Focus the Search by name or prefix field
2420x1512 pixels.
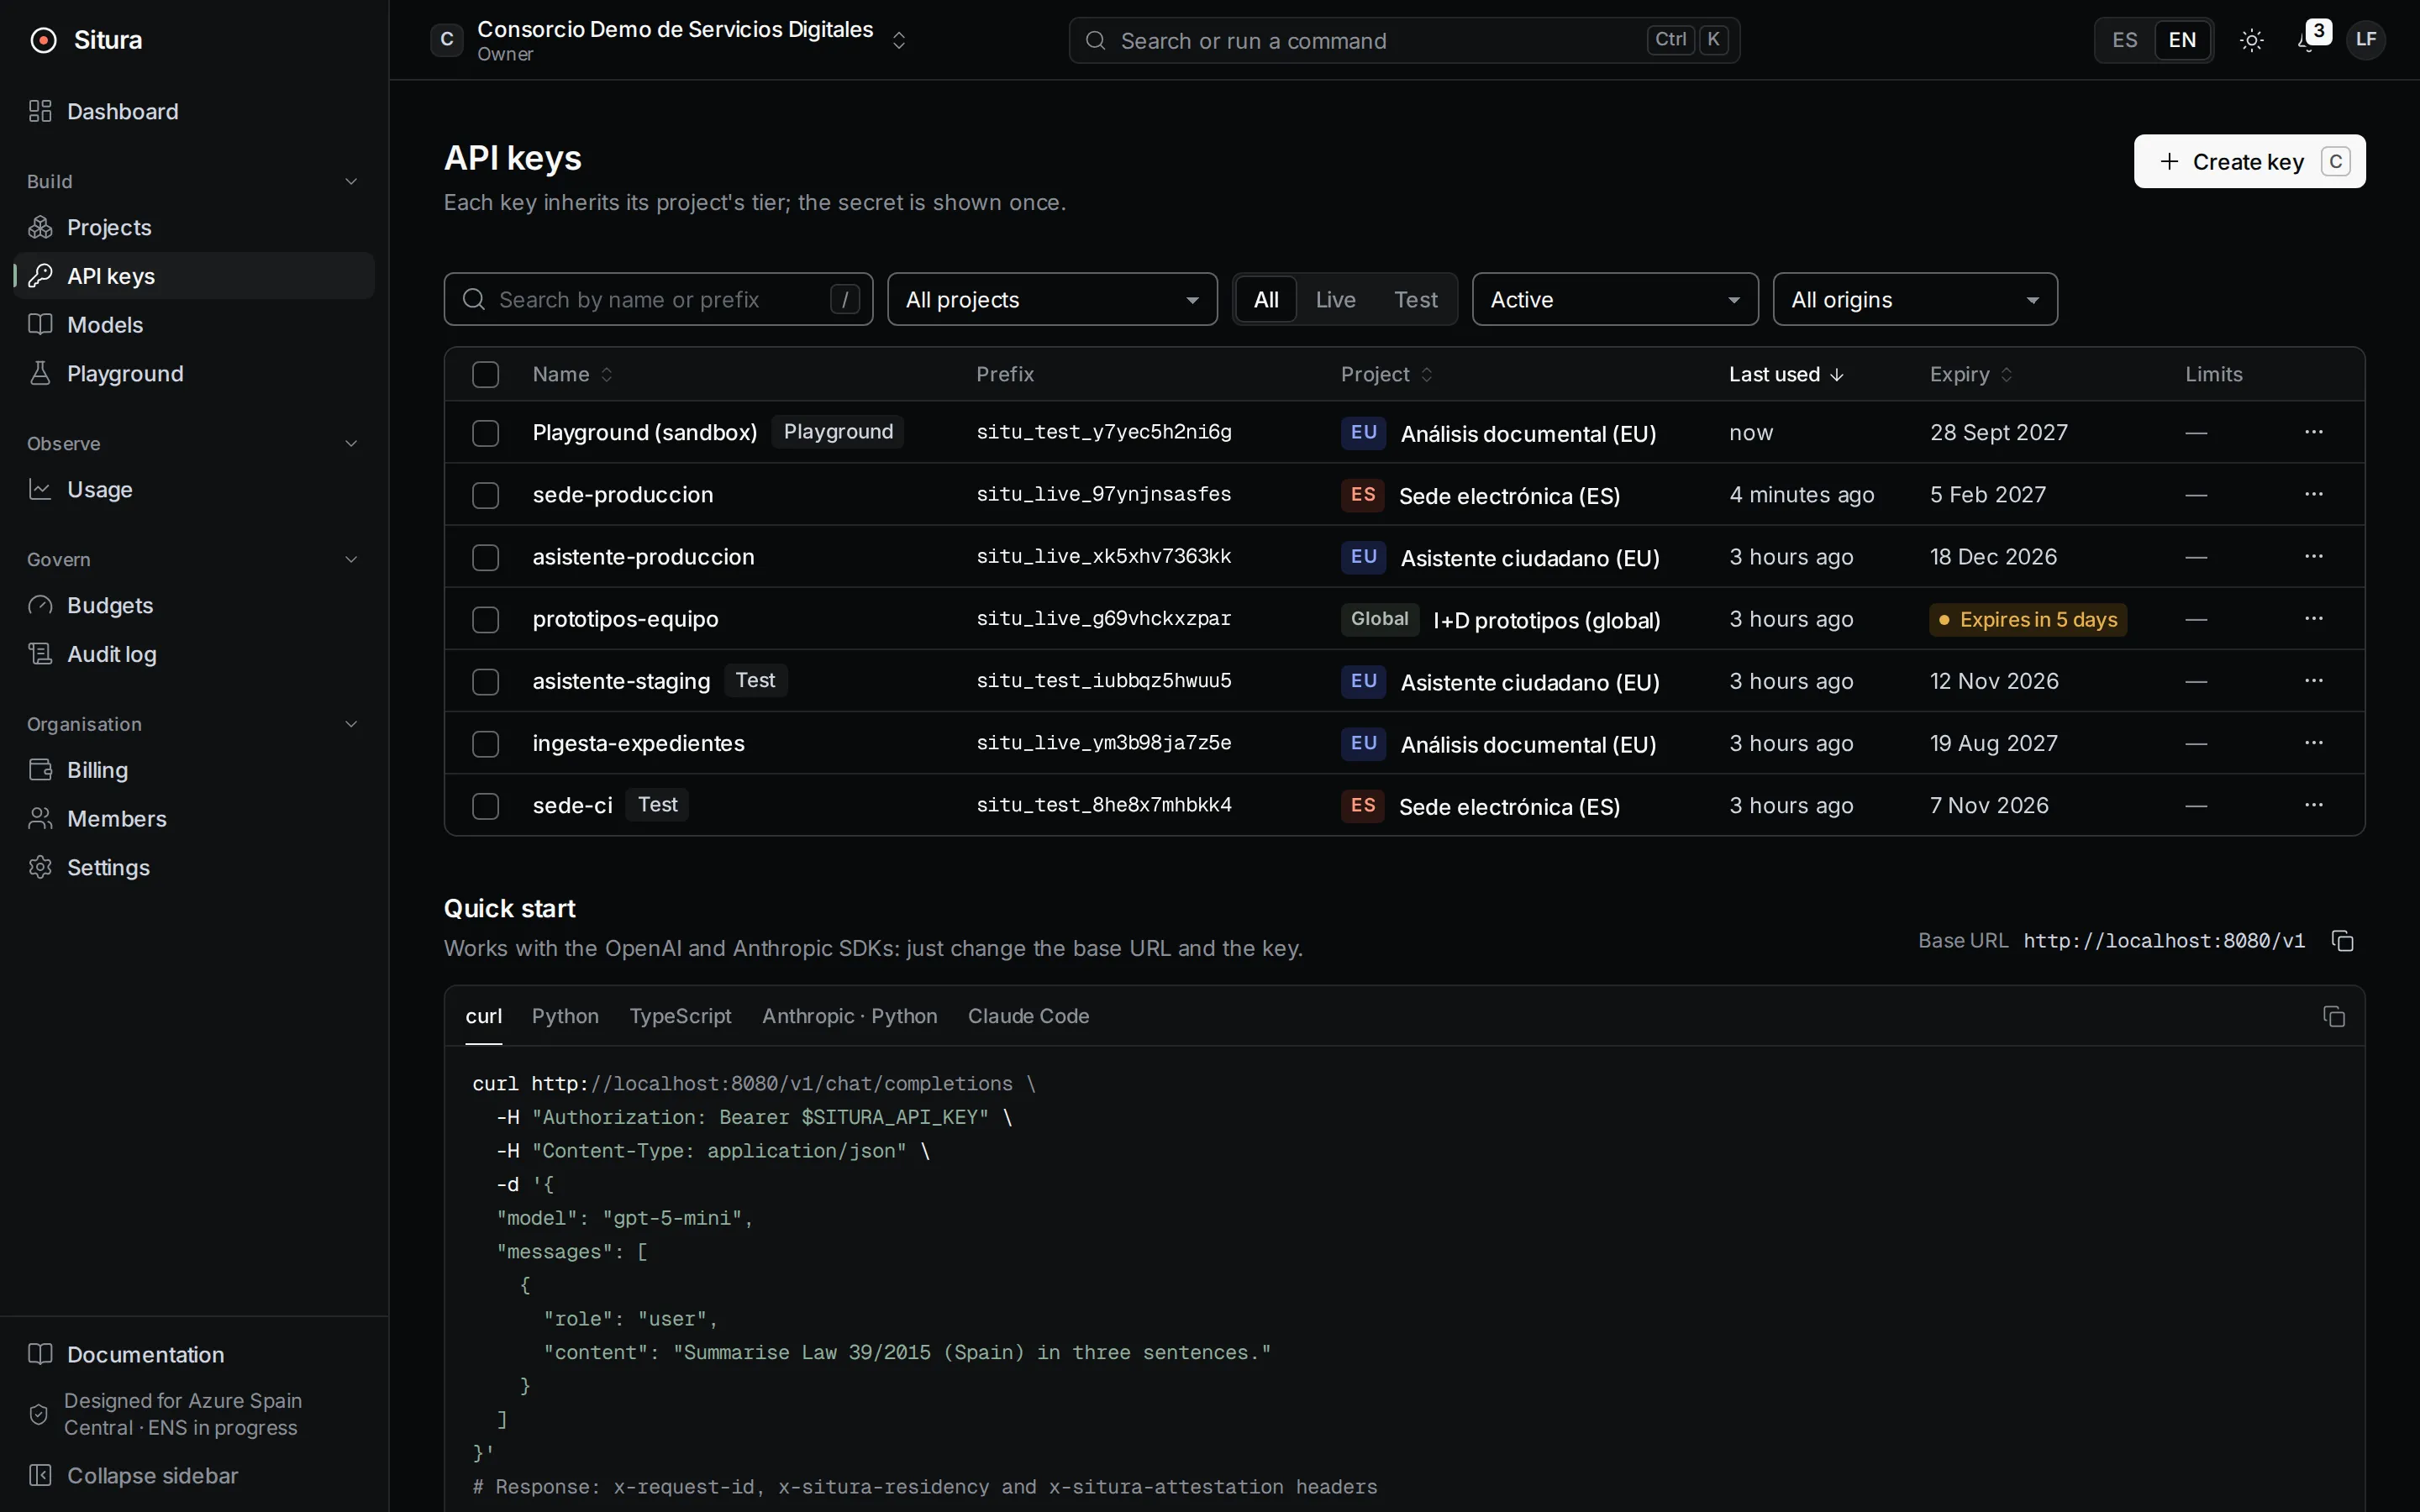pos(658,299)
